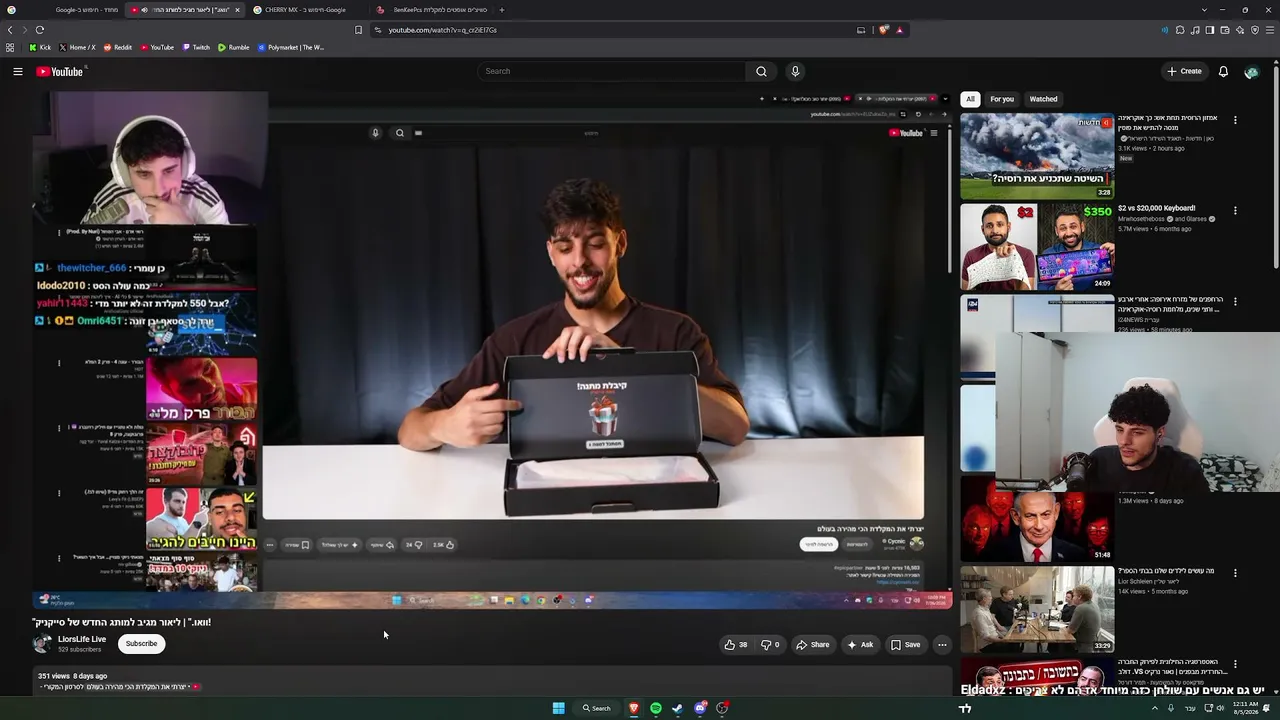Open the YouTube bookmark

coord(157,47)
